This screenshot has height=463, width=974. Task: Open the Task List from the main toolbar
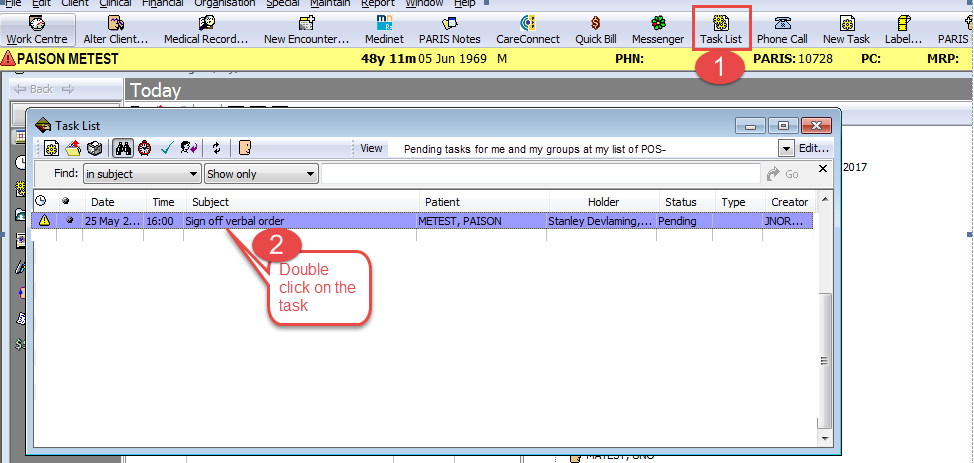(720, 29)
